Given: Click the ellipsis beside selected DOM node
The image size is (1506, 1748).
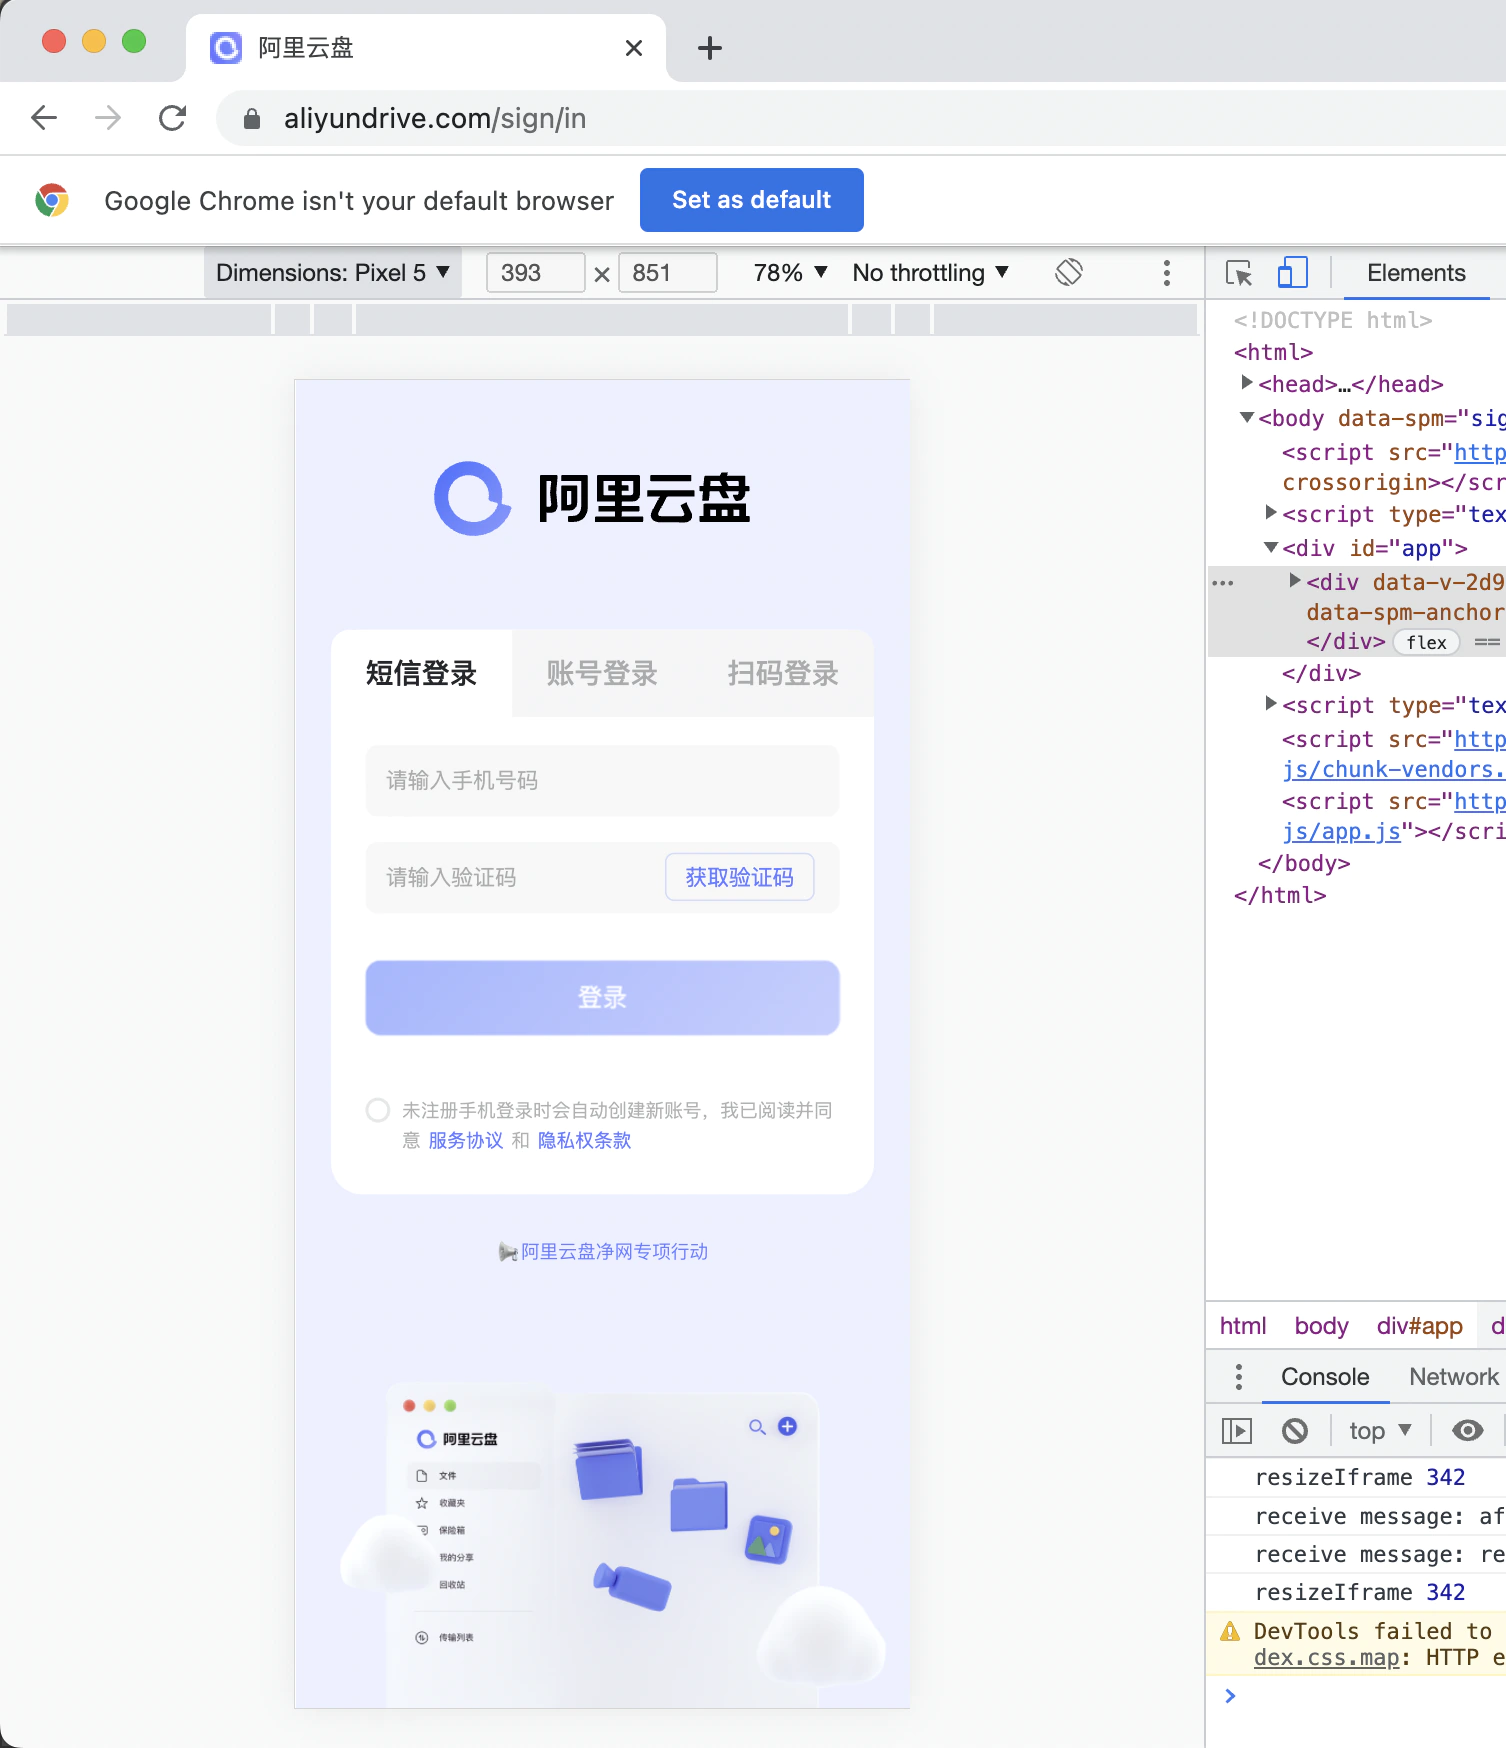Looking at the screenshot, I should 1223,582.
